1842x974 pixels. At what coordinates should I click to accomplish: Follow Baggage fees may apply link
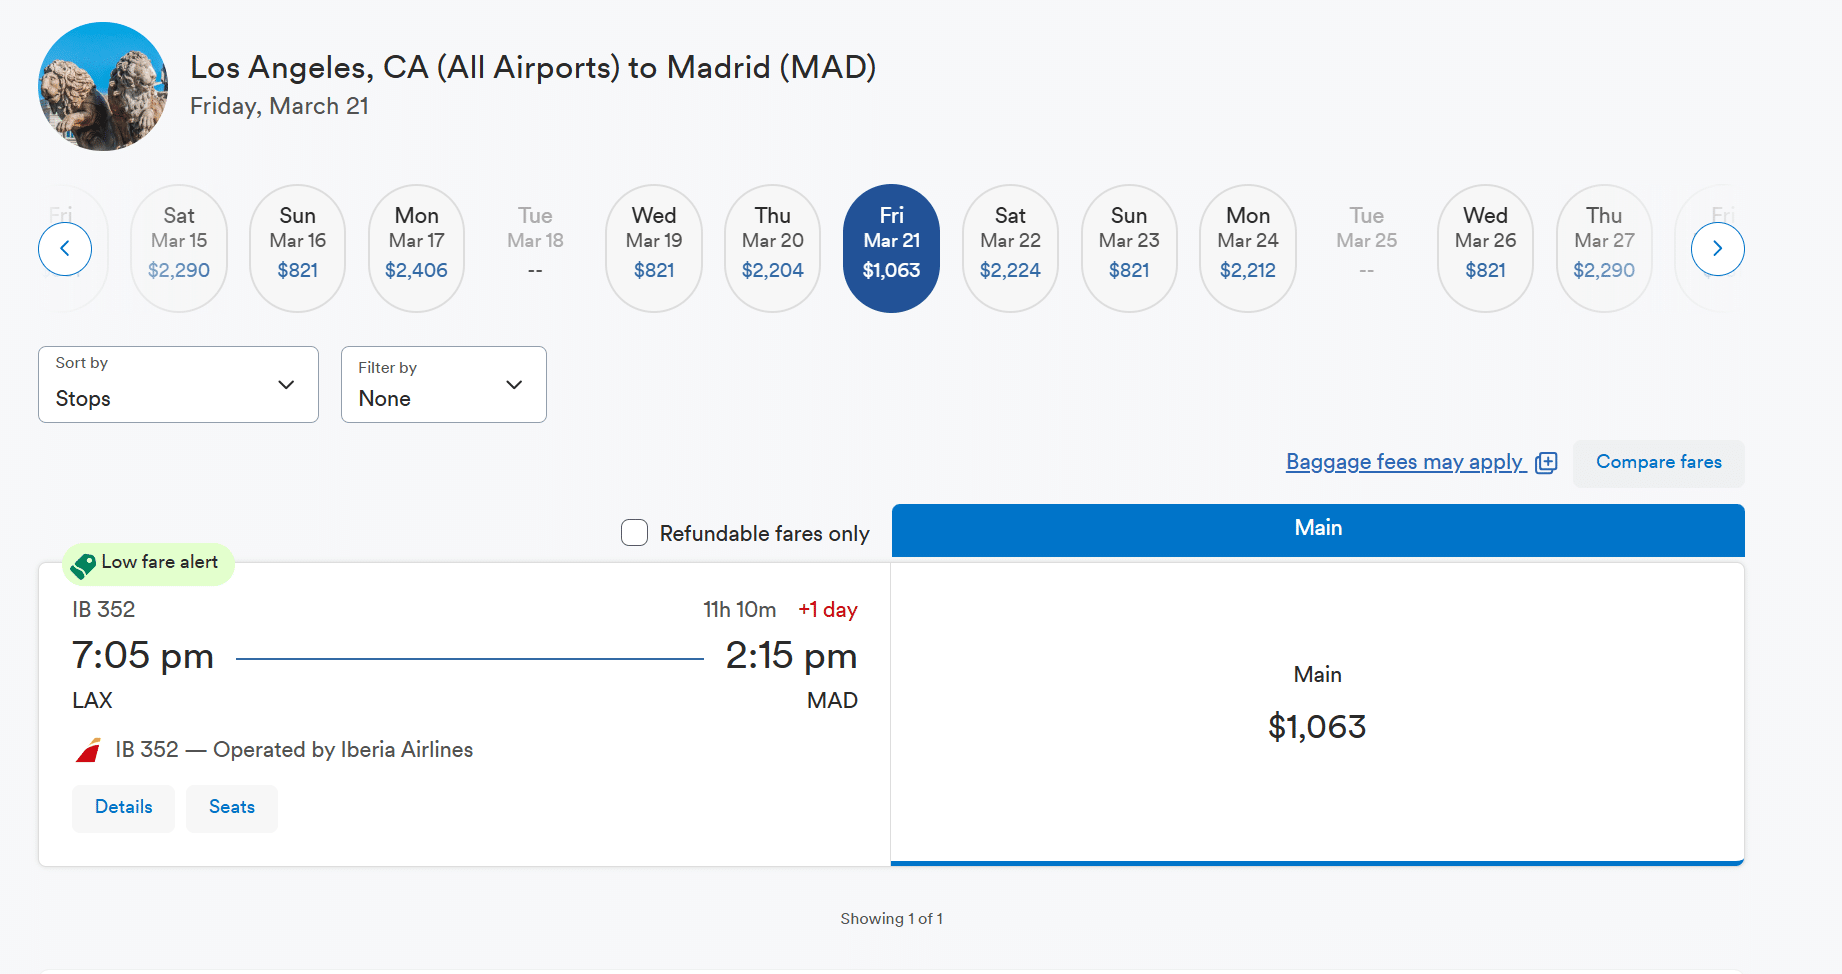click(x=1404, y=462)
